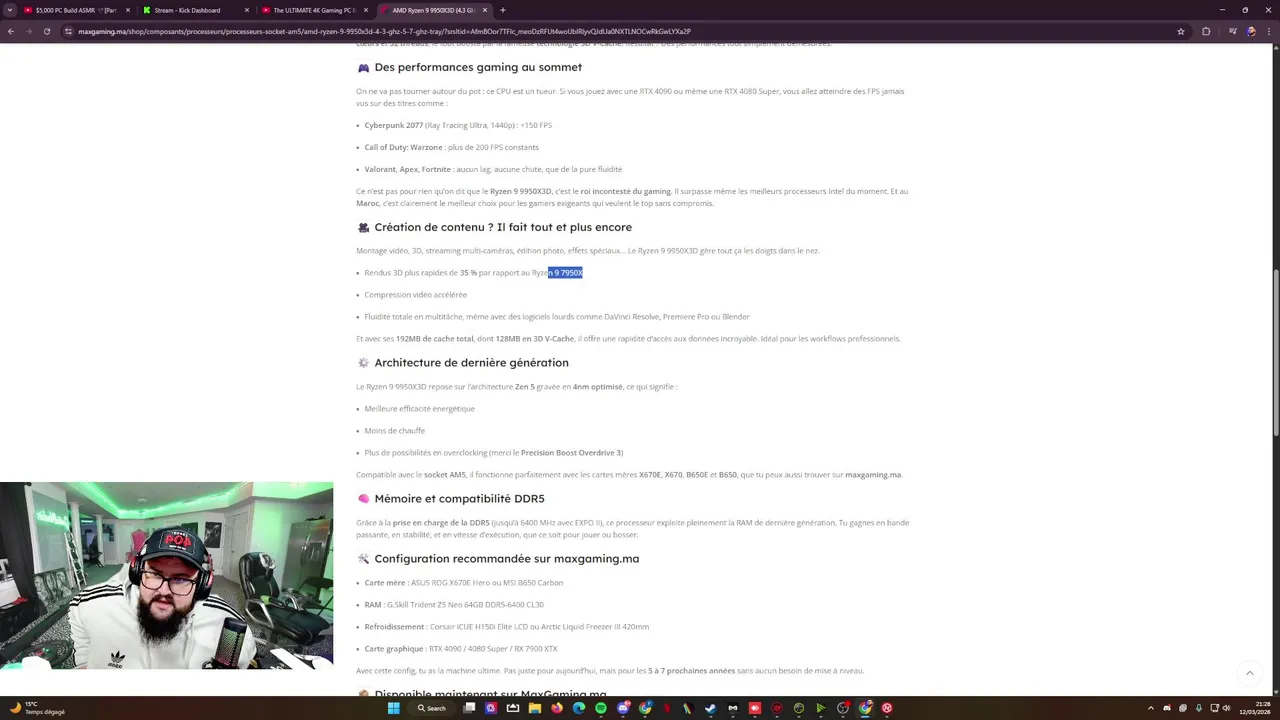
Task: View site information icon in address bar
Action: click(x=68, y=31)
